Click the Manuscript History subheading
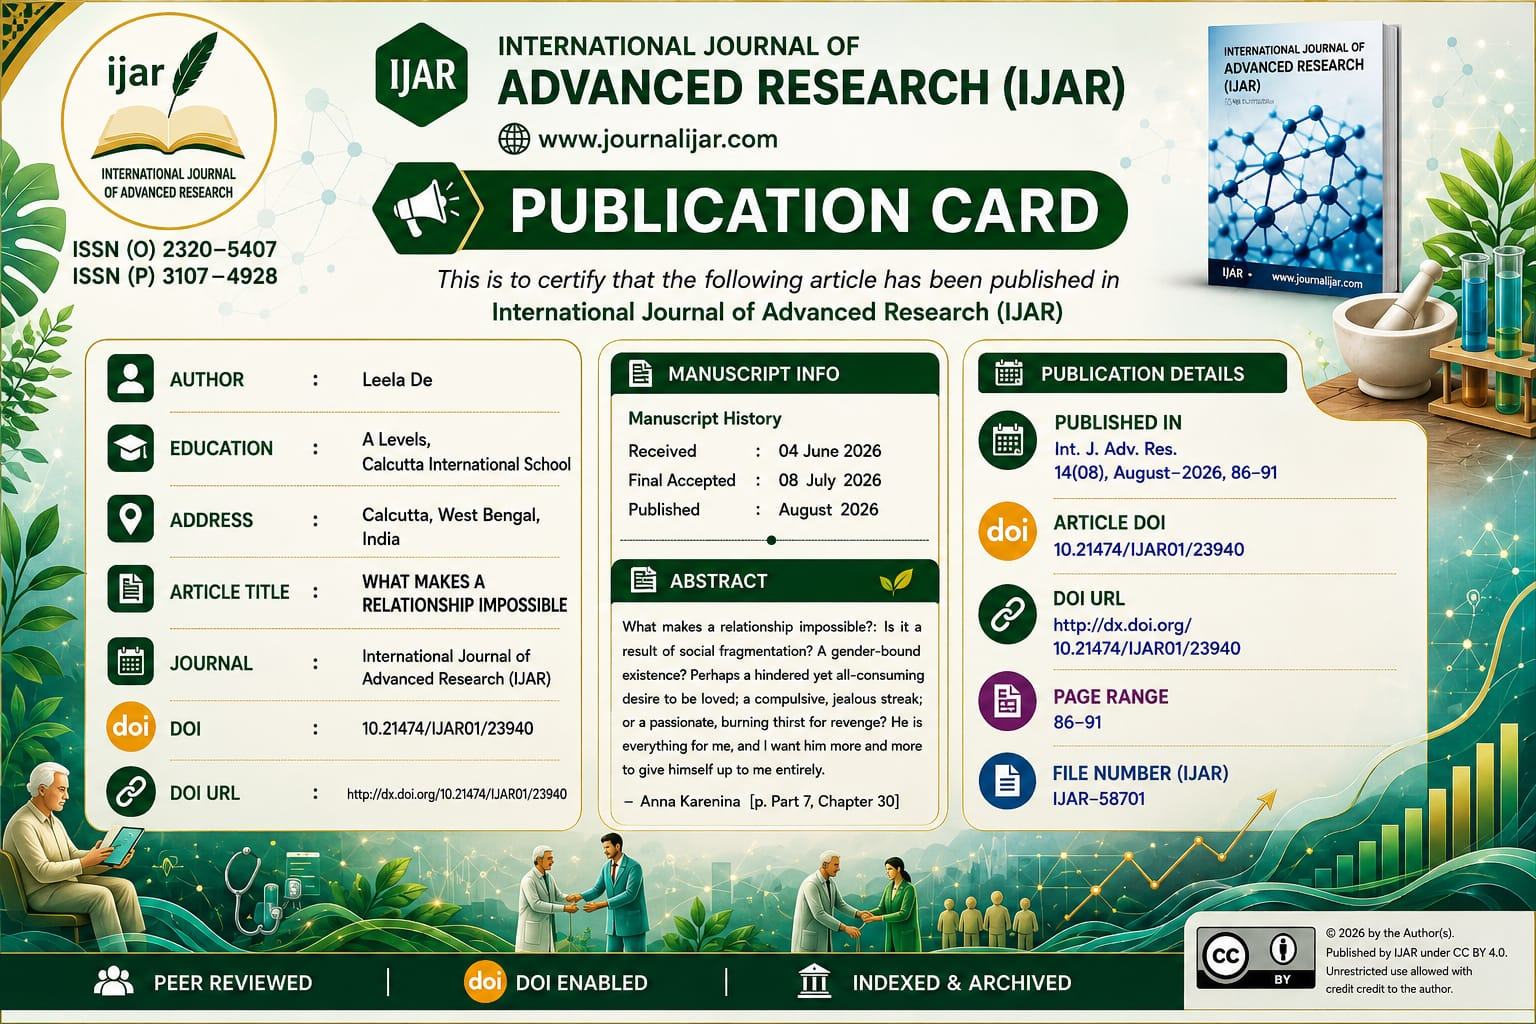This screenshot has height=1024, width=1536. 705,418
